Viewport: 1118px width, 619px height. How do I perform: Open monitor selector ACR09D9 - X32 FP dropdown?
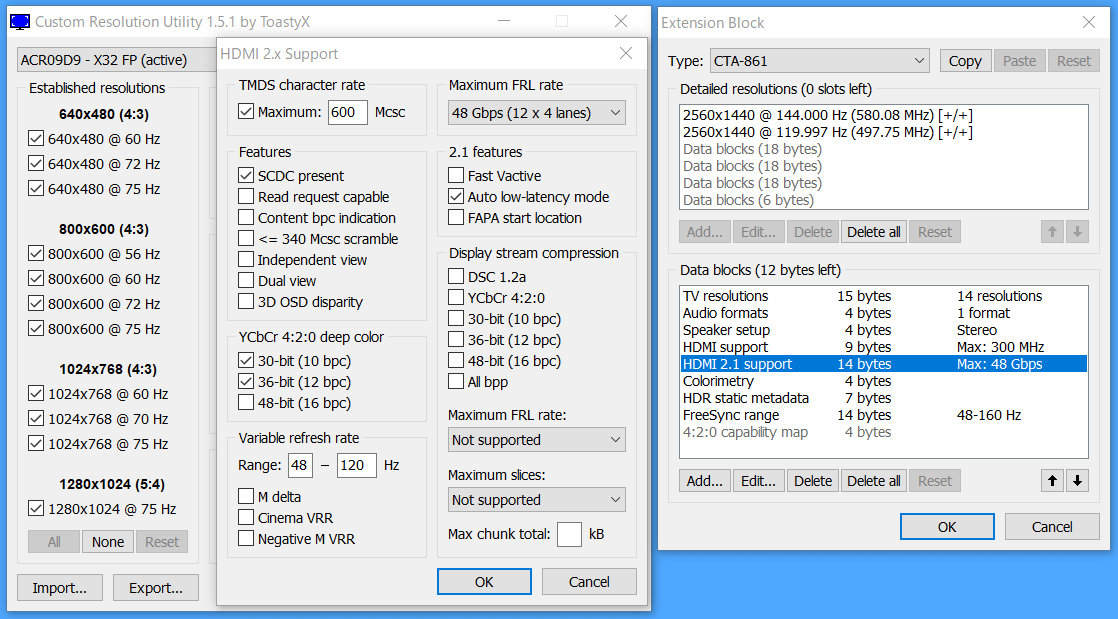pos(118,60)
